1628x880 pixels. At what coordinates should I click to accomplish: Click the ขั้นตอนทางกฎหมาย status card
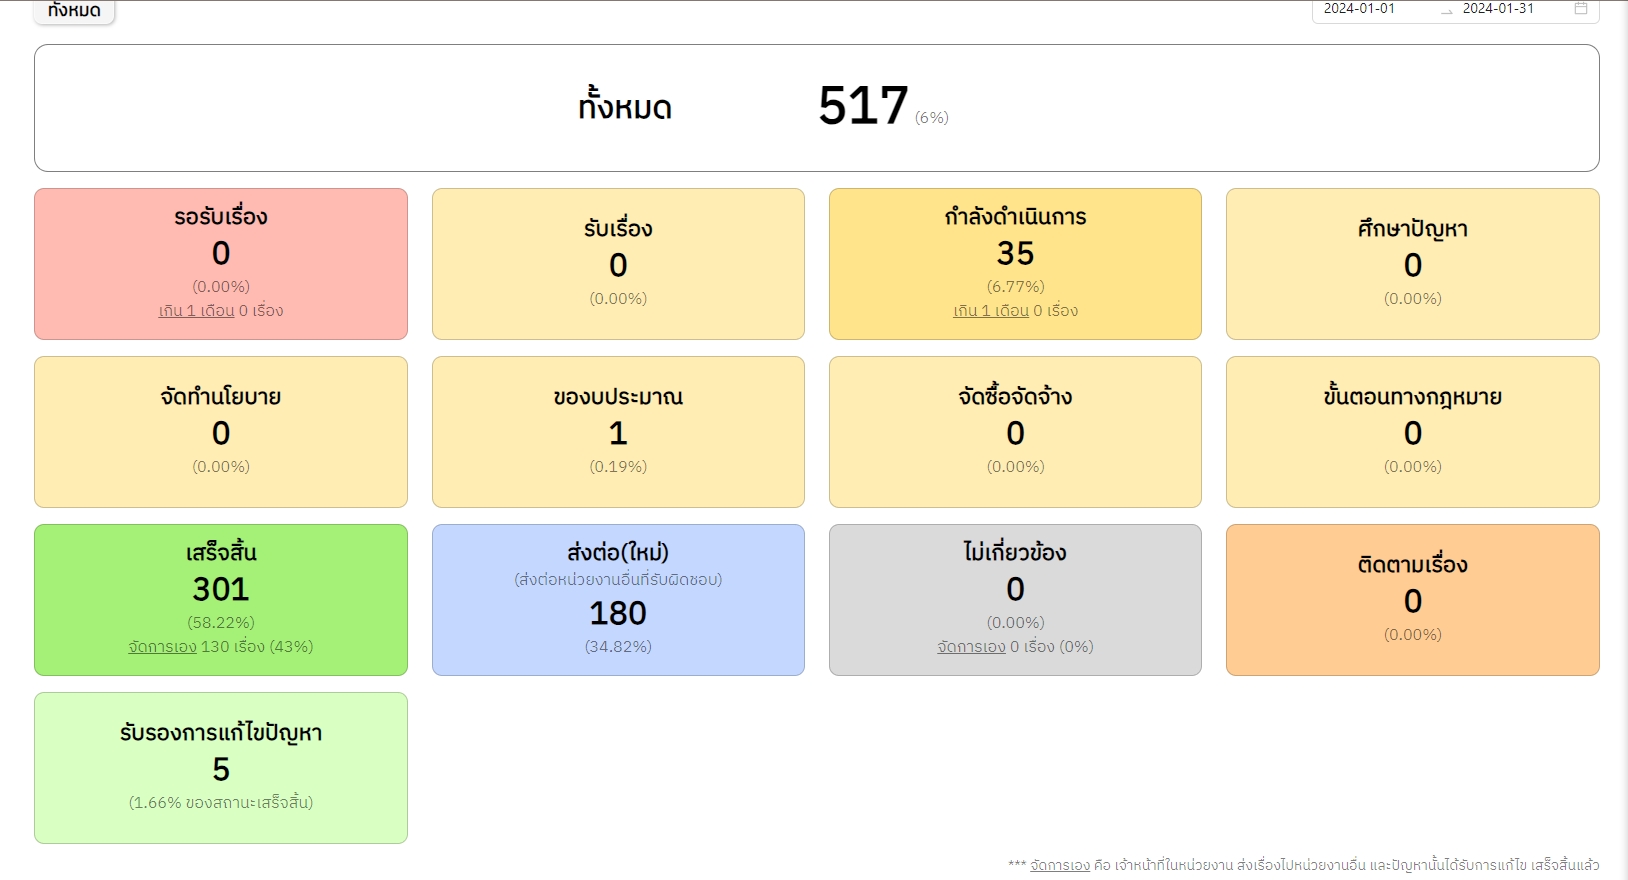[1412, 431]
